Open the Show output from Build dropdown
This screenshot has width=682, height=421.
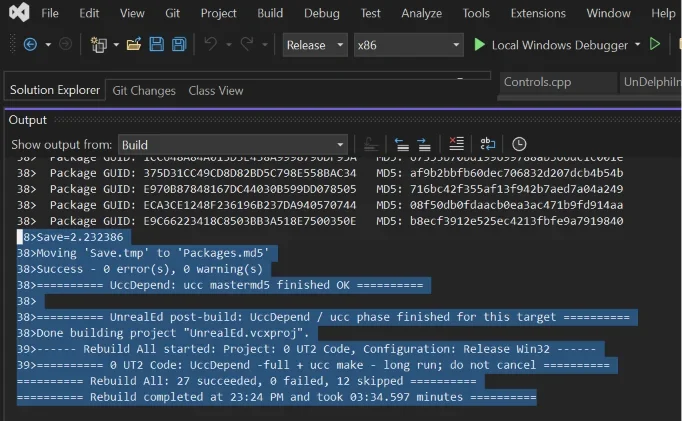[x=233, y=145]
